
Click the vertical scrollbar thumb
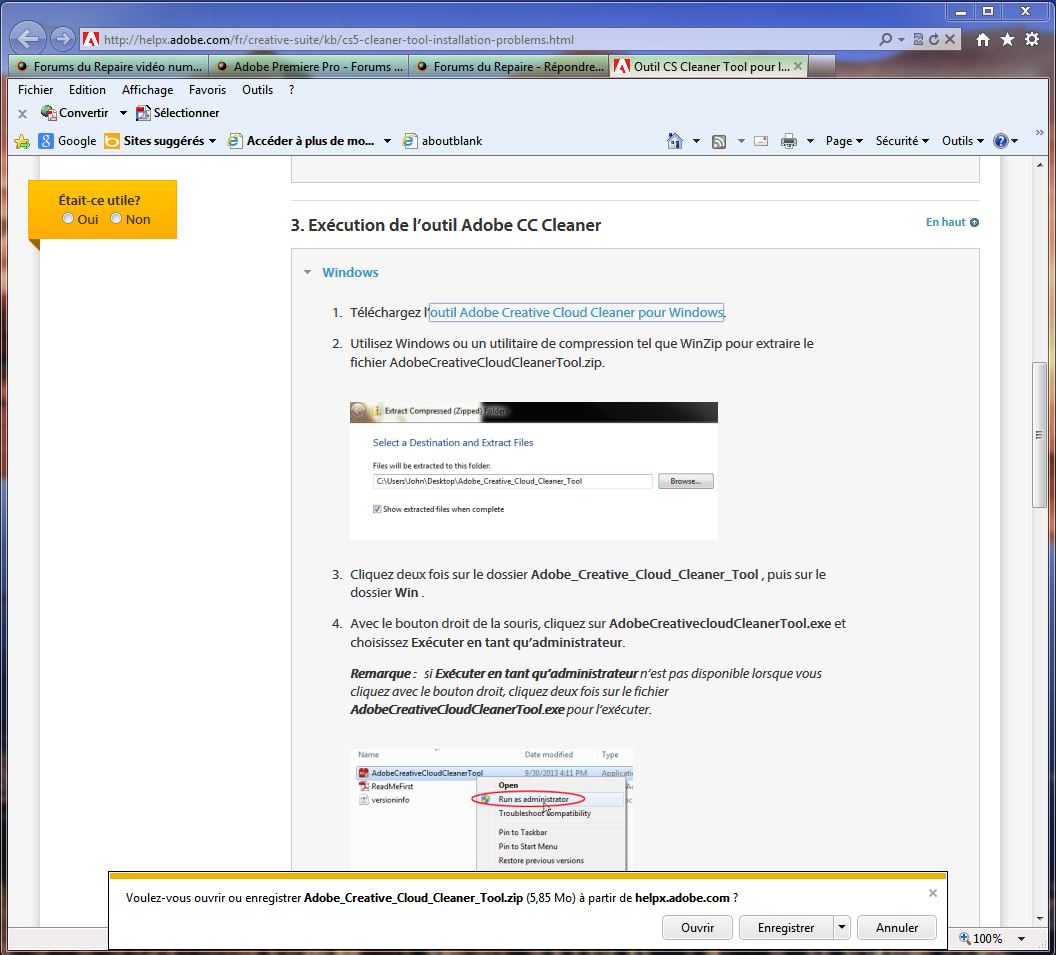[x=1039, y=435]
